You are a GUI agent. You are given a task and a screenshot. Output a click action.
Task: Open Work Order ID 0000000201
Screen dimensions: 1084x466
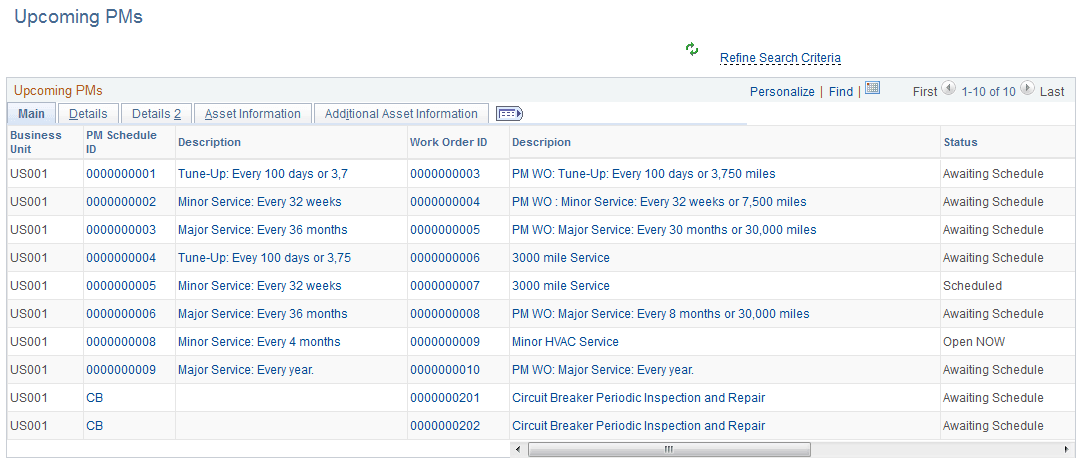[445, 398]
